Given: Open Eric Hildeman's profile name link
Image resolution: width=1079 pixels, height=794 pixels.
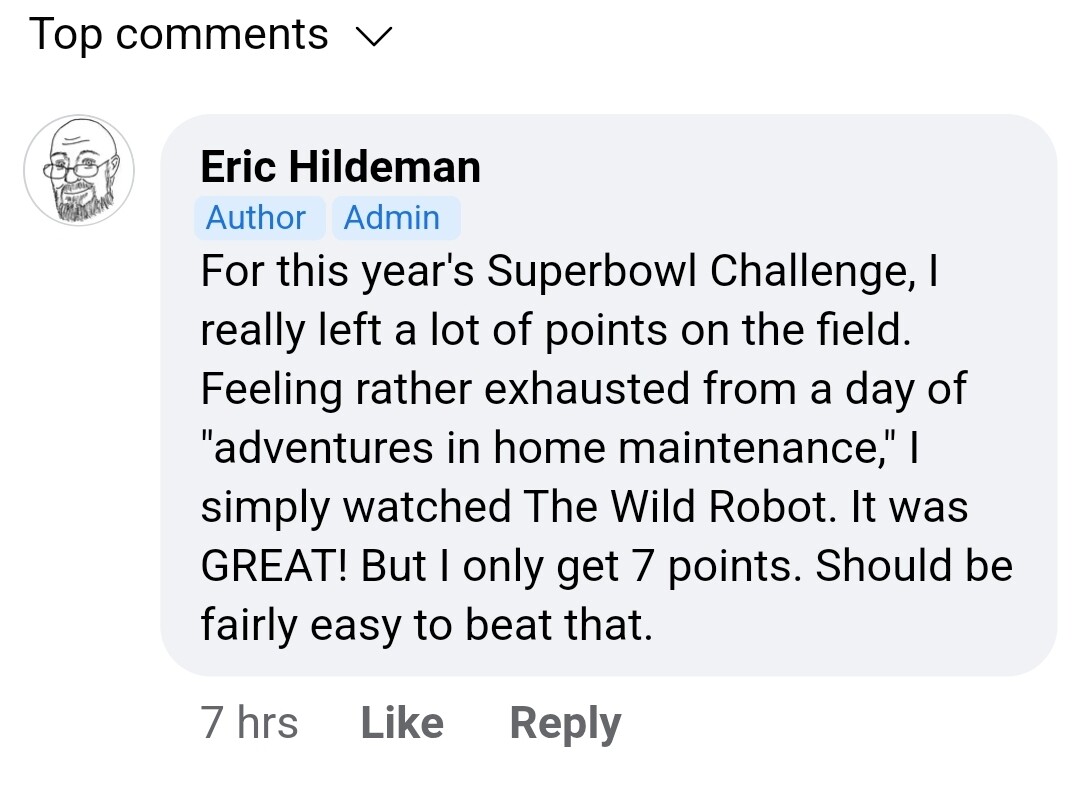Looking at the screenshot, I should (x=340, y=166).
